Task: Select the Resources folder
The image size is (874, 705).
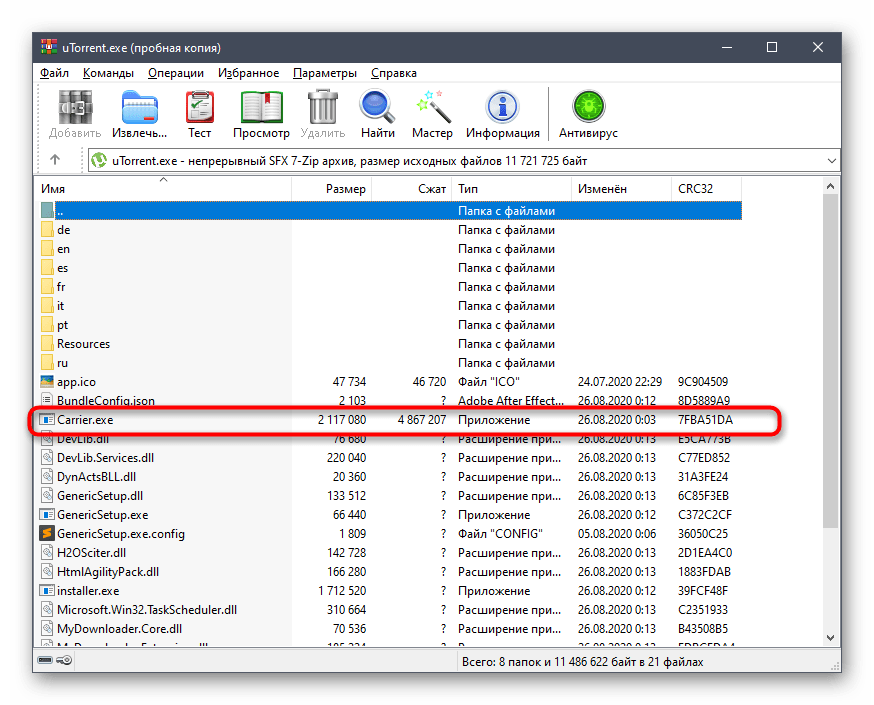Action: point(83,344)
